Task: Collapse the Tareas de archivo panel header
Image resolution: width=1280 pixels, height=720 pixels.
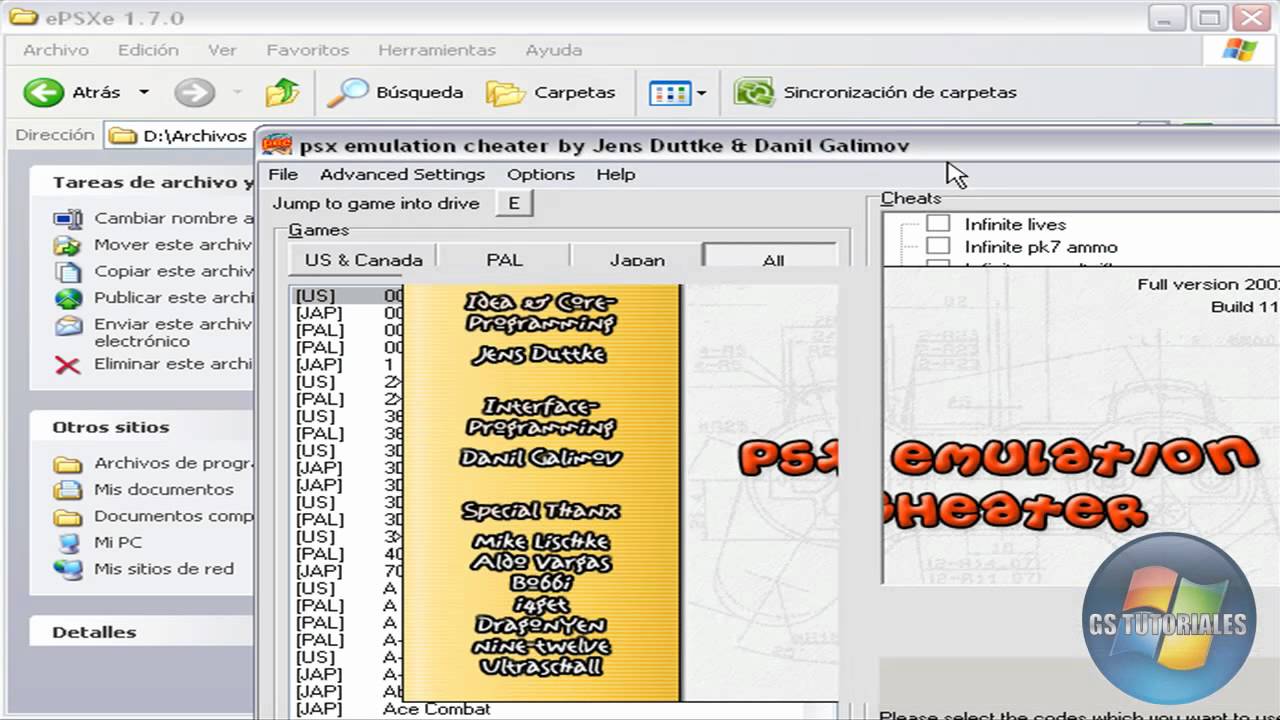Action: click(142, 183)
